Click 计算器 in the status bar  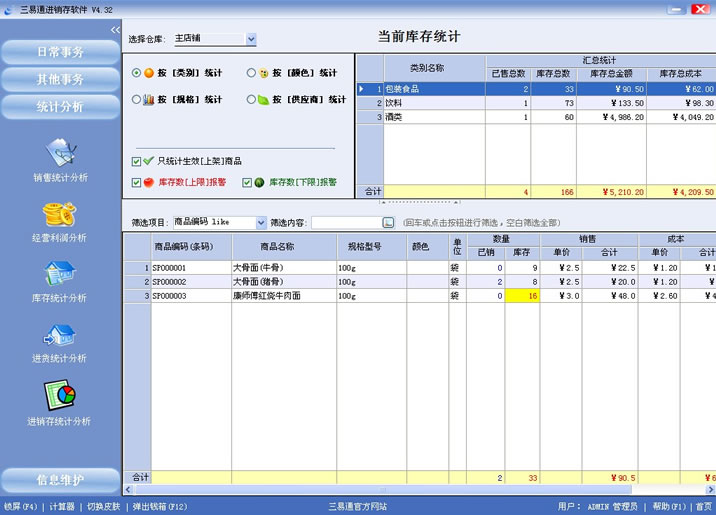(62, 506)
